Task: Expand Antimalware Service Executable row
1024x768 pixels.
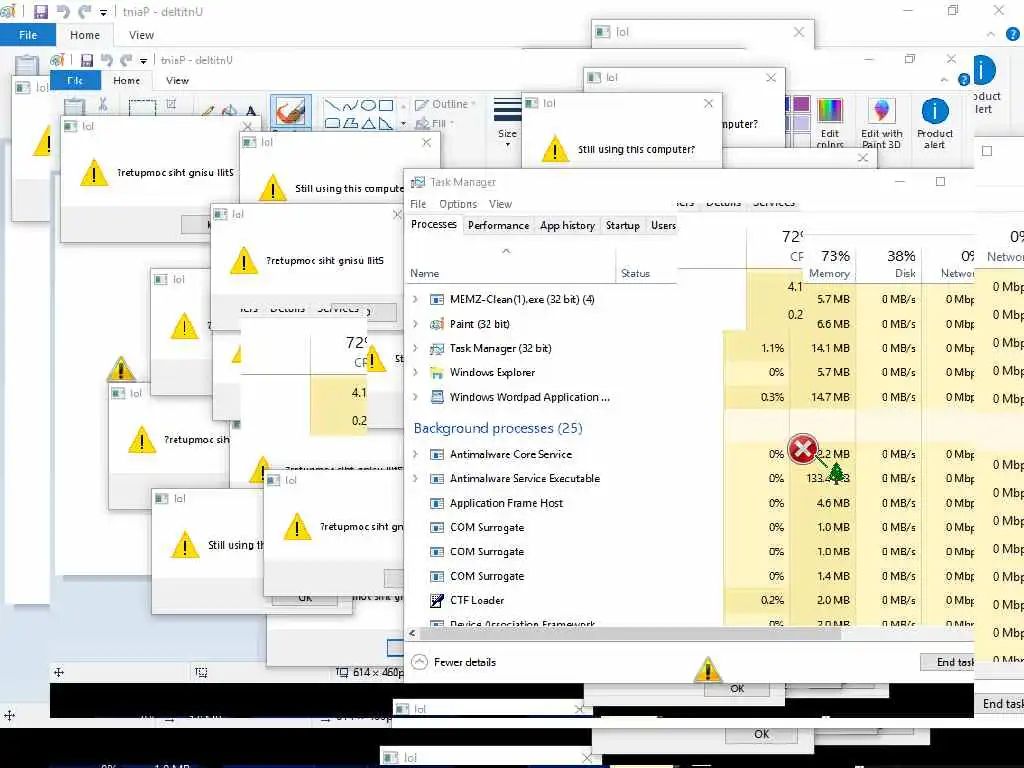Action: point(415,478)
